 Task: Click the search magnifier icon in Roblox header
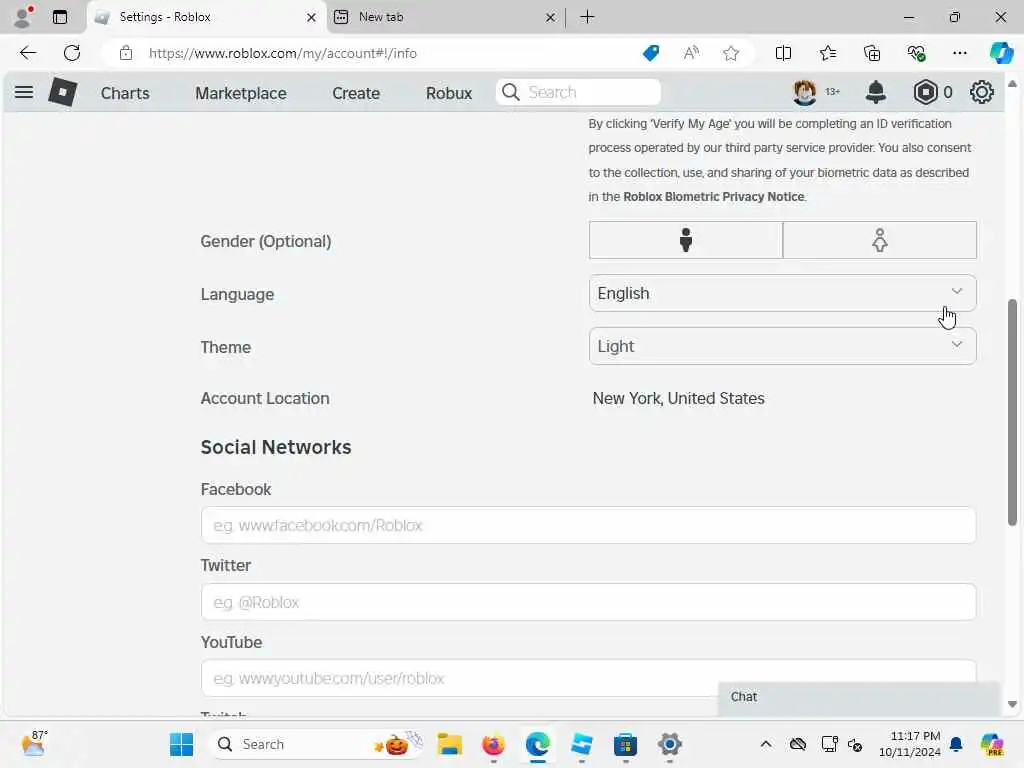click(511, 92)
